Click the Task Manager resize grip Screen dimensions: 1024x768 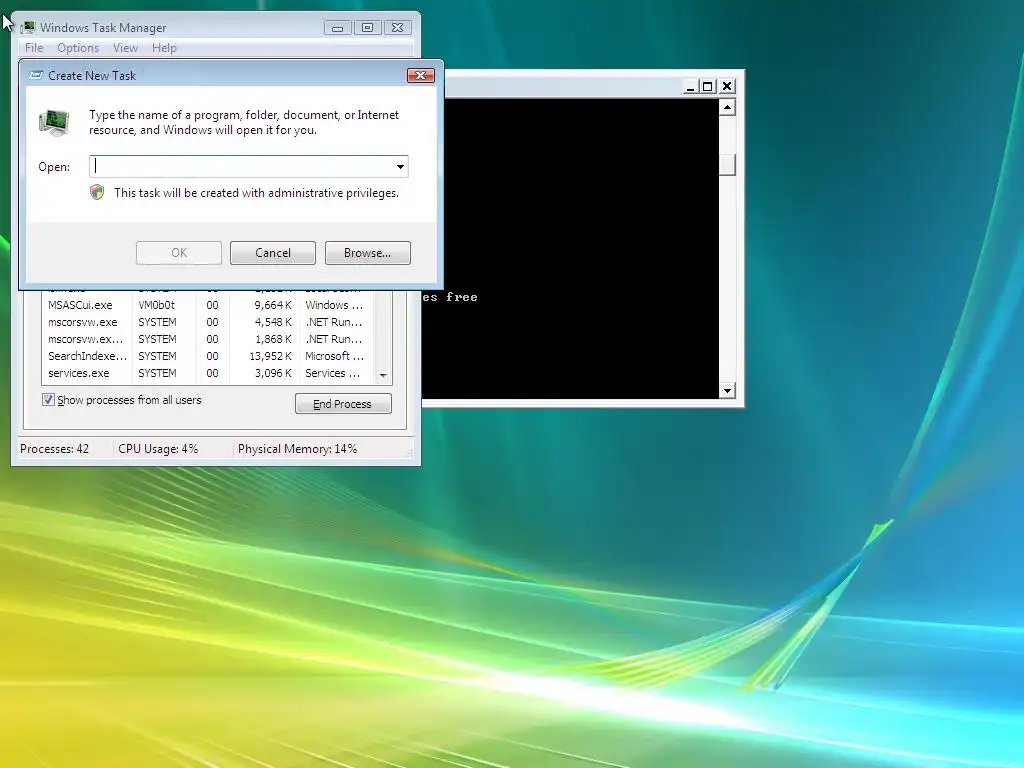(x=409, y=452)
